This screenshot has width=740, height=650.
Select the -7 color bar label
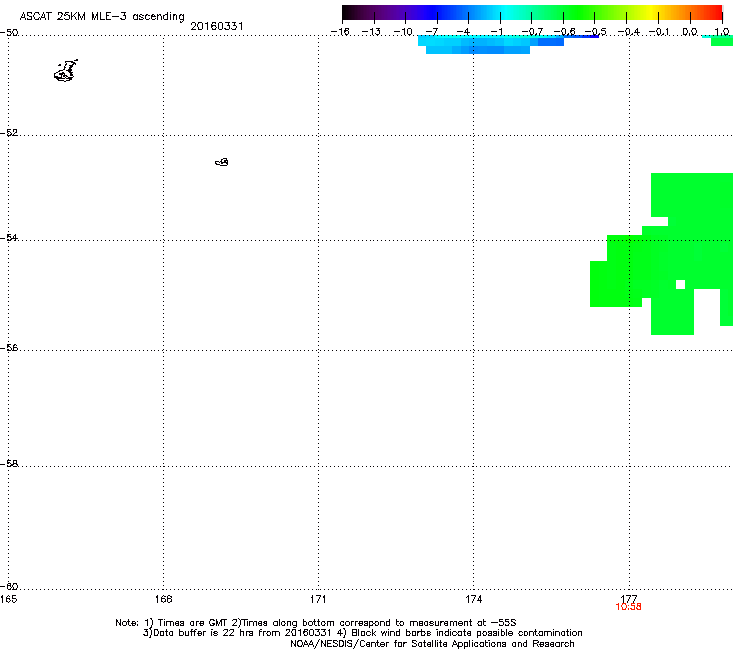point(432,32)
